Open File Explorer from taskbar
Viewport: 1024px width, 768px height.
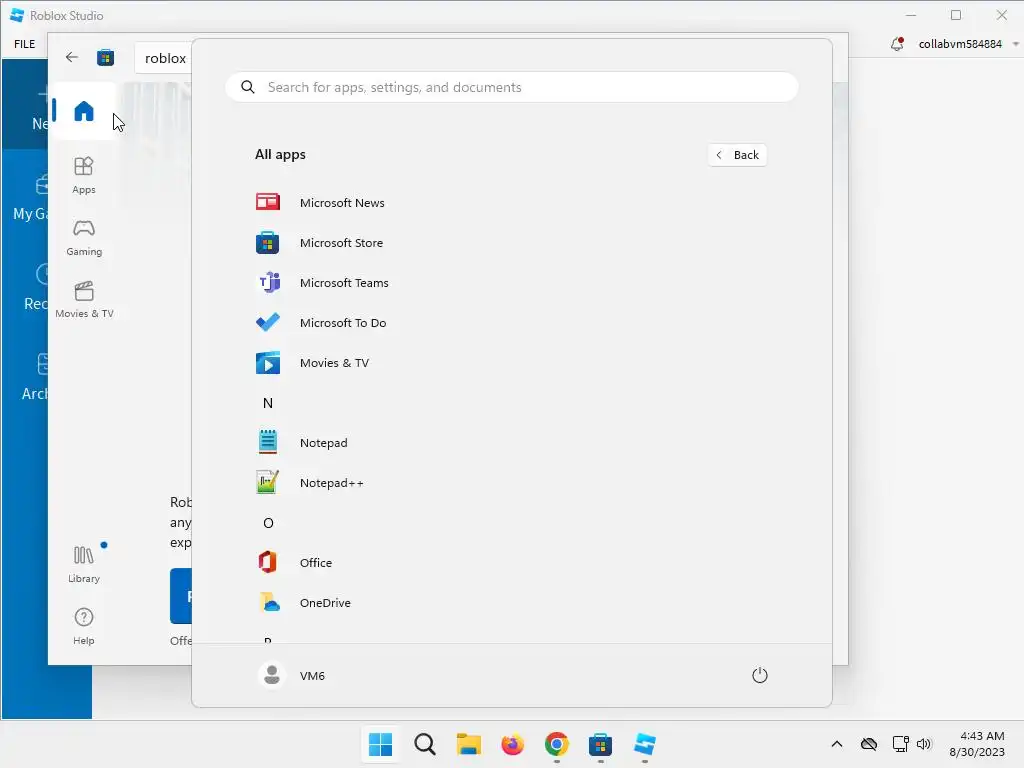point(468,744)
